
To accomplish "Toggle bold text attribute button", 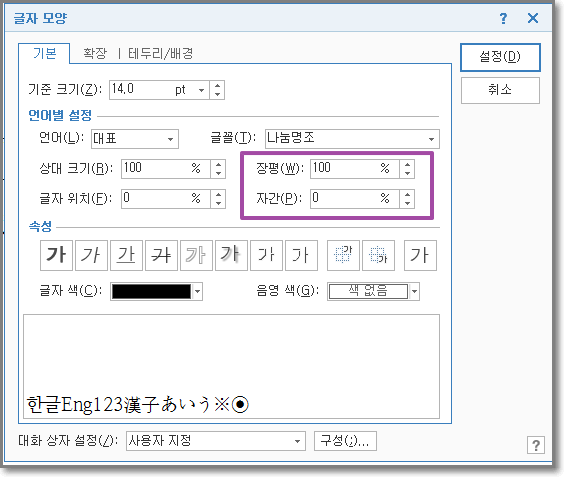I will pos(56,255).
